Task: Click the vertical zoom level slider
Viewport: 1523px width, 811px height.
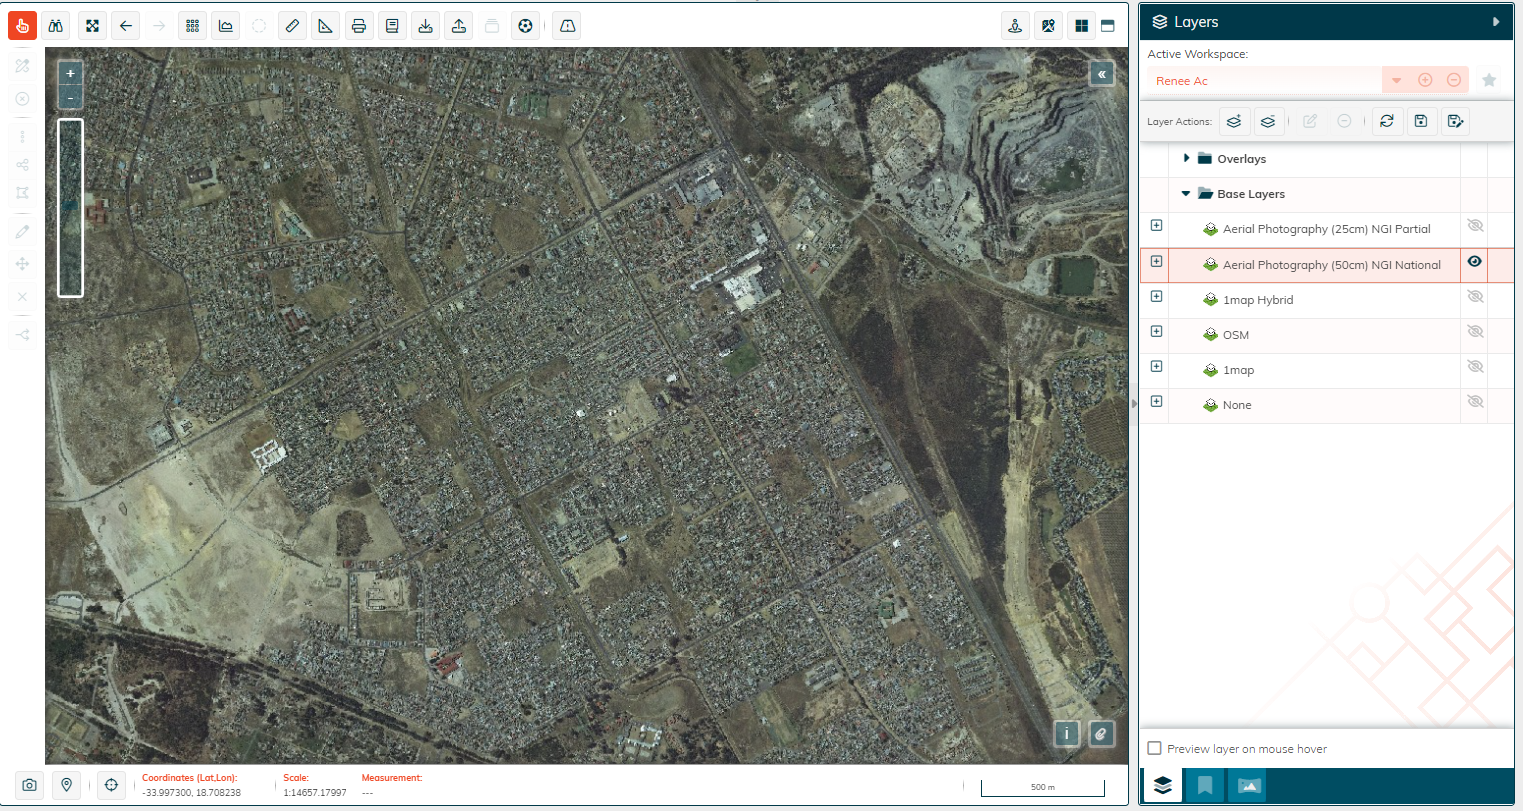Action: point(70,207)
